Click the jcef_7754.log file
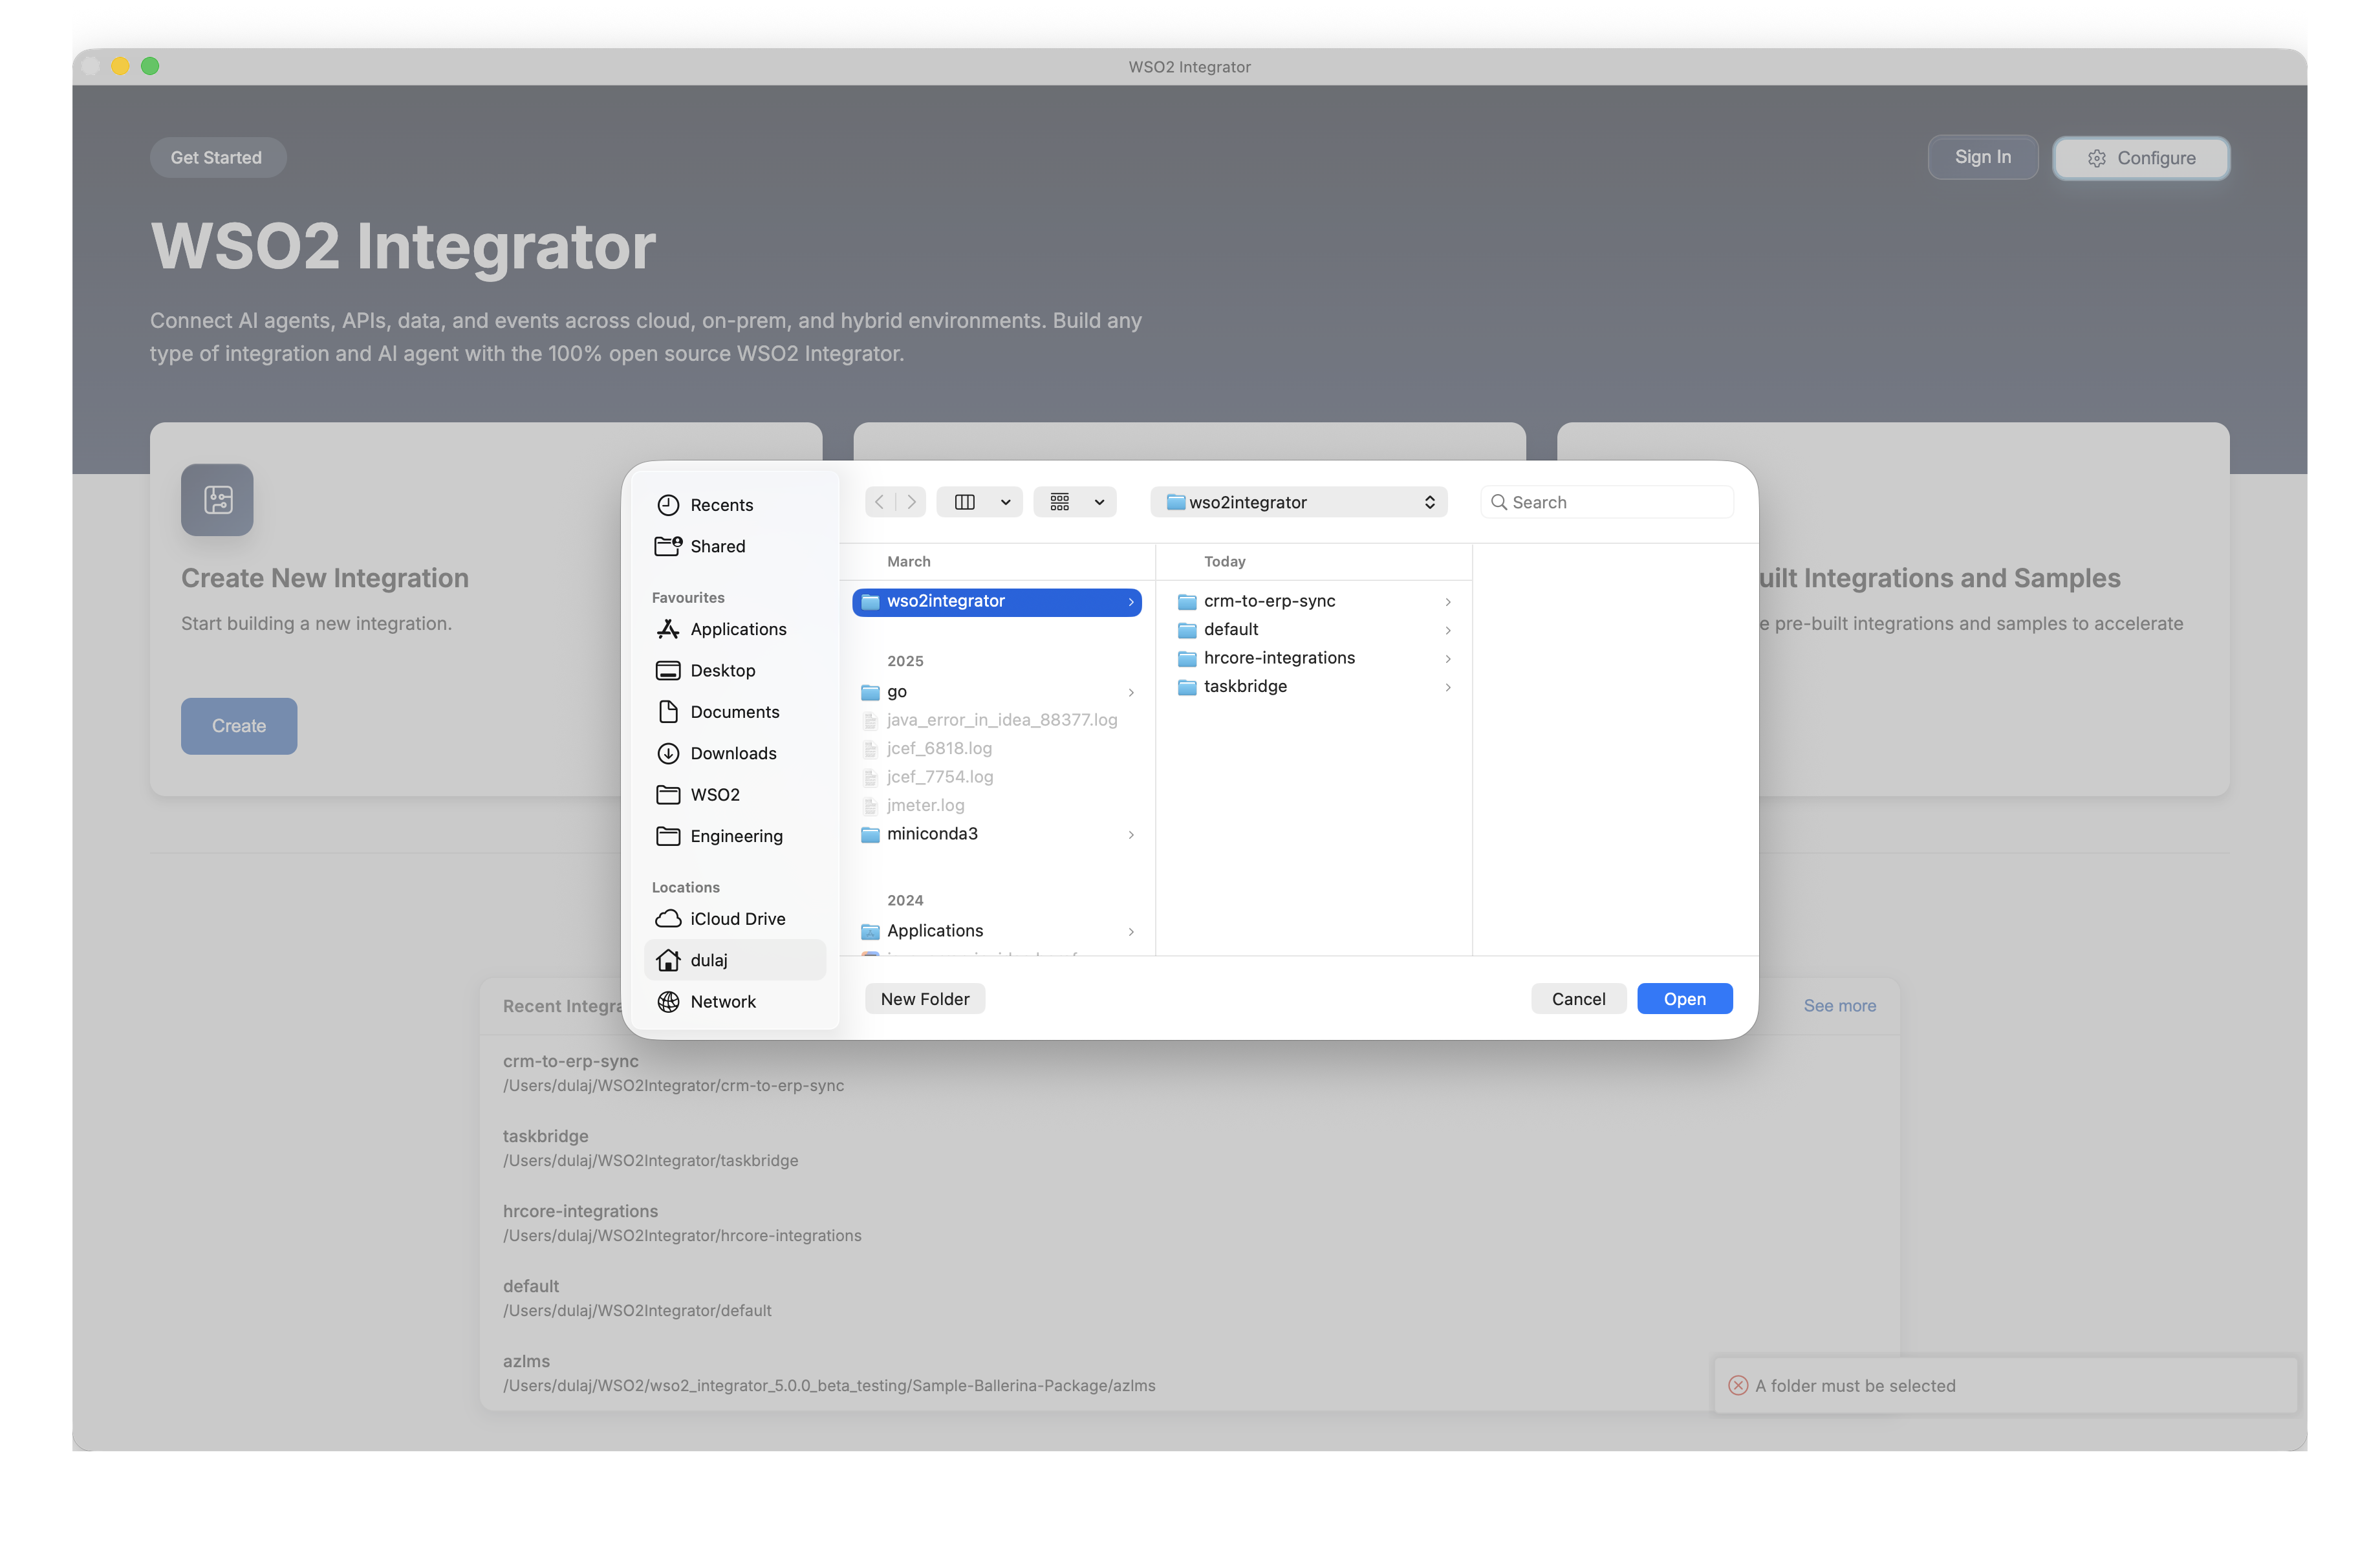 coord(997,777)
